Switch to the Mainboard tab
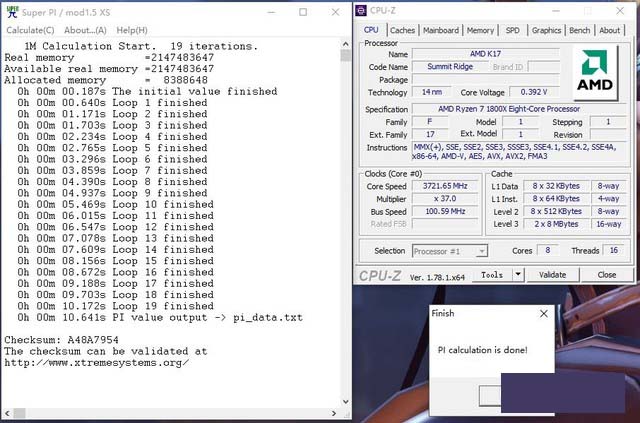The image size is (640, 423). (441, 30)
